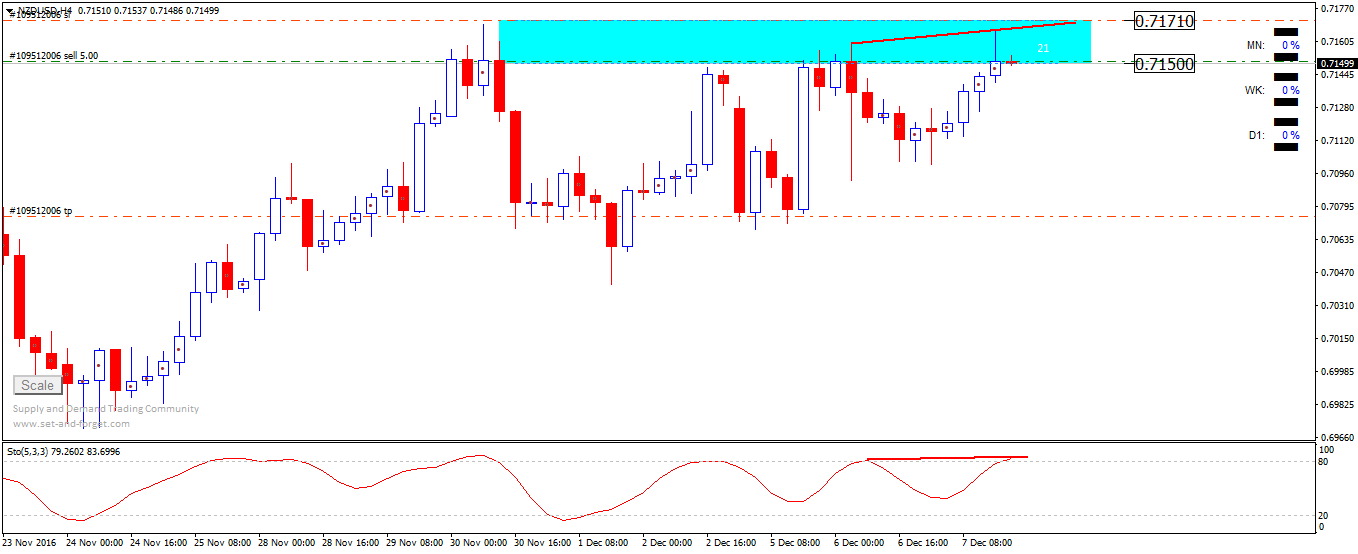The width and height of the screenshot is (1358, 554).
Task: Click the 0.71500 price label box
Action: pos(1164,63)
